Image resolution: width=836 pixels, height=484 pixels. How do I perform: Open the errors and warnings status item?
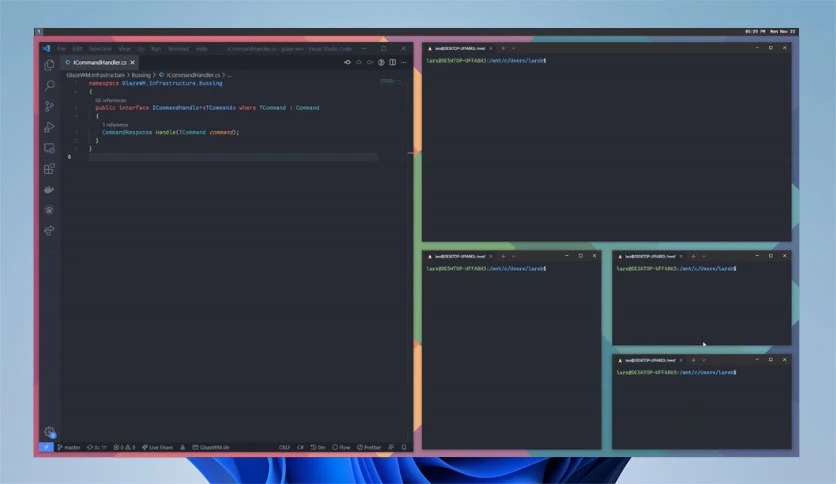124,447
